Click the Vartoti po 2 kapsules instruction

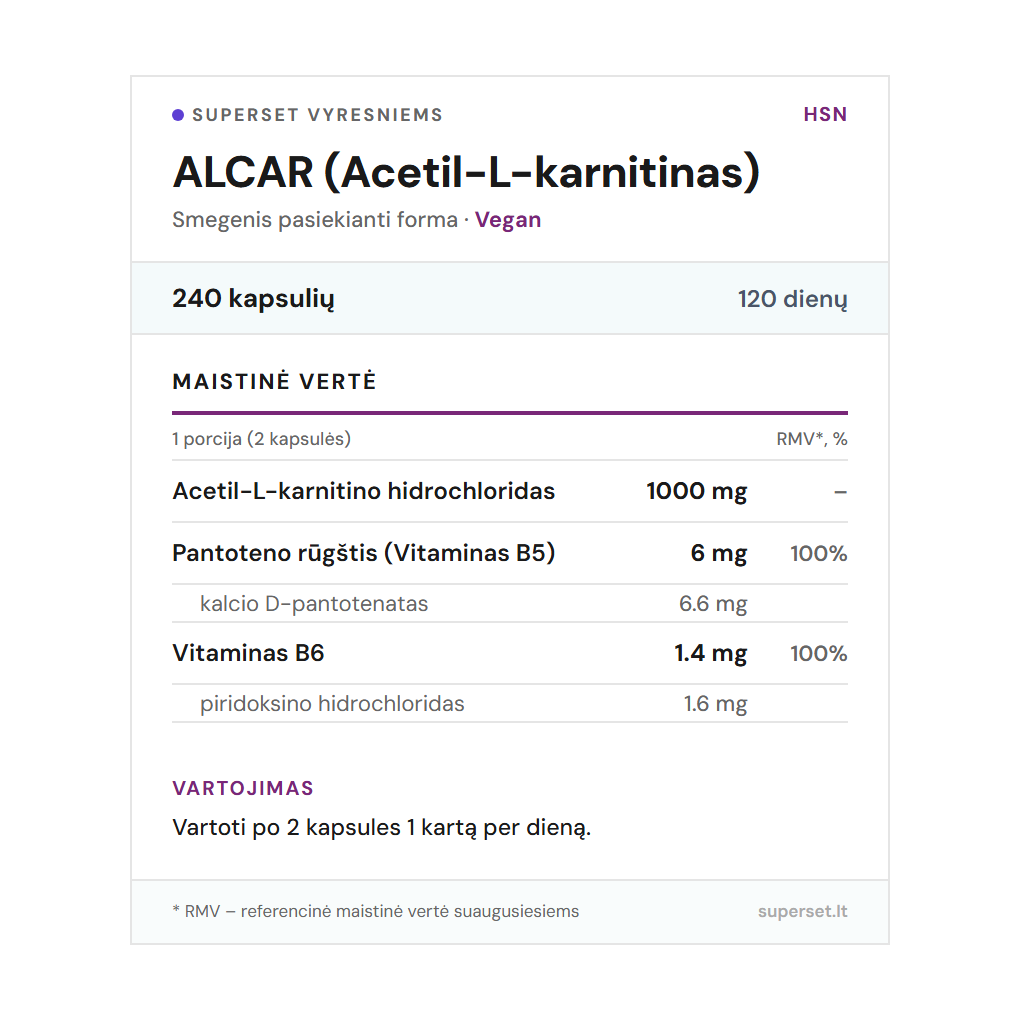click(382, 828)
